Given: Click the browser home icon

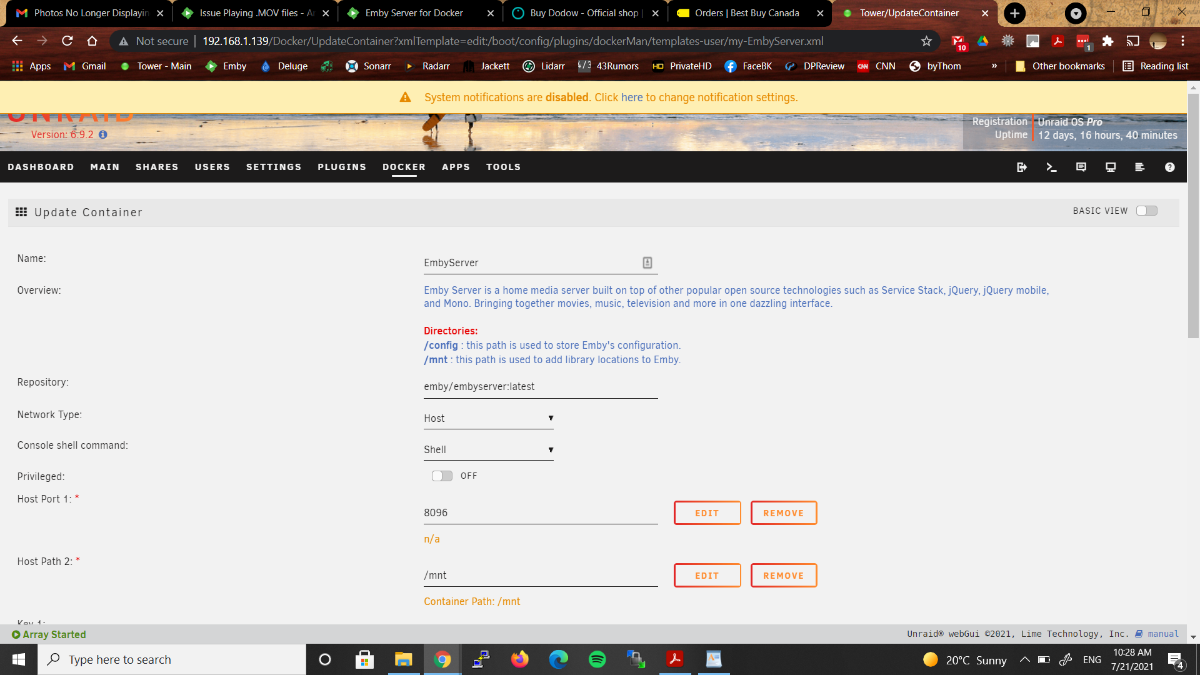Looking at the screenshot, I should [92, 41].
